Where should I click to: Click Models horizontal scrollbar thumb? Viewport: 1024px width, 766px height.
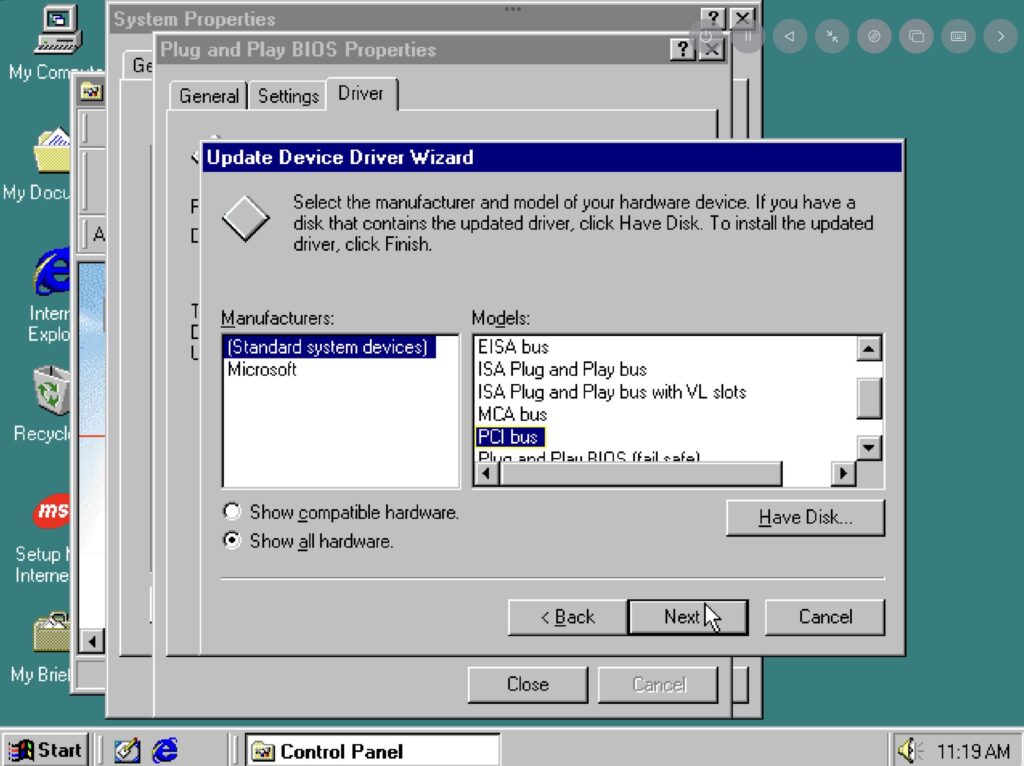641,473
